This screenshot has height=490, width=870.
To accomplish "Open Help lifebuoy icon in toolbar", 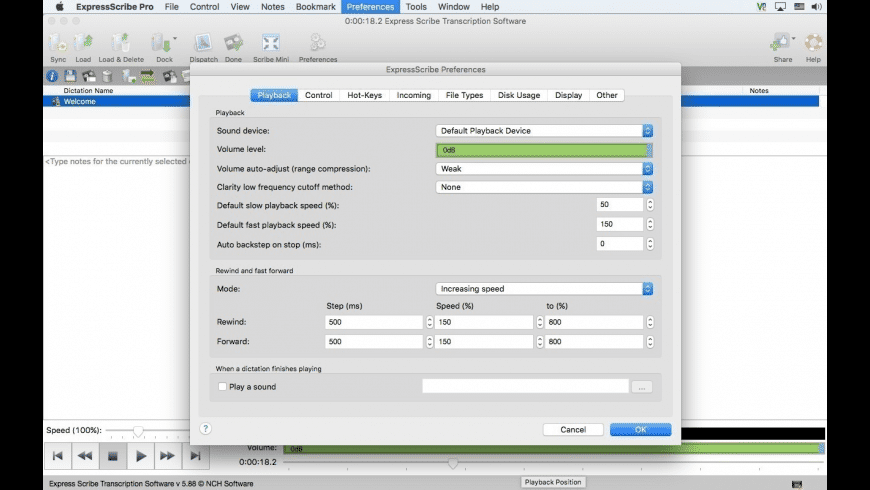I will point(813,43).
